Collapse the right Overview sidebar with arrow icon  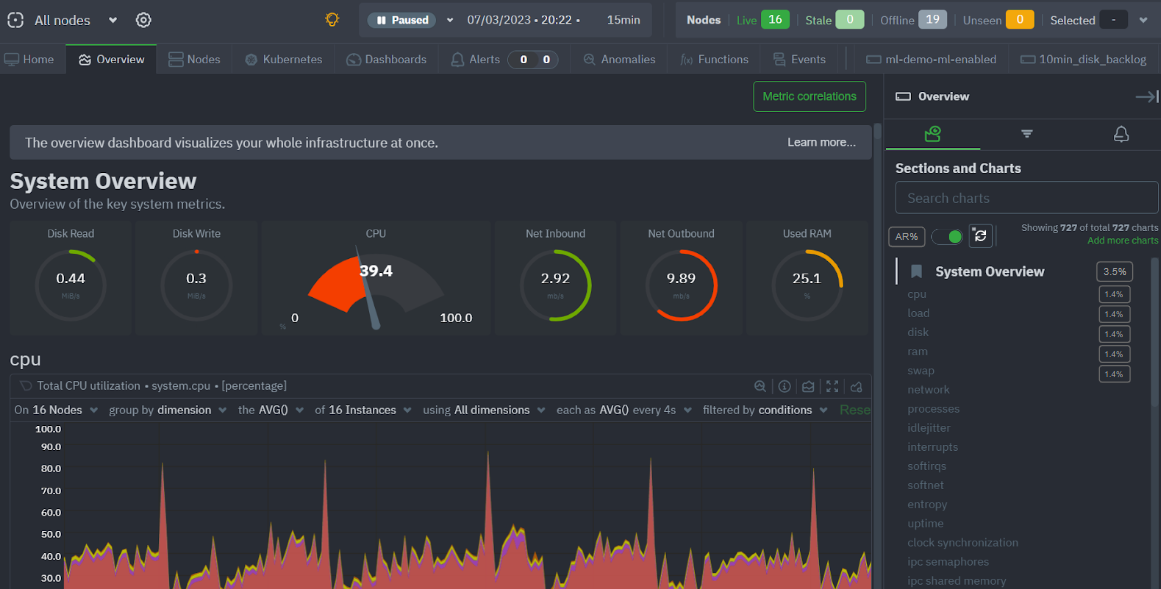(1147, 96)
